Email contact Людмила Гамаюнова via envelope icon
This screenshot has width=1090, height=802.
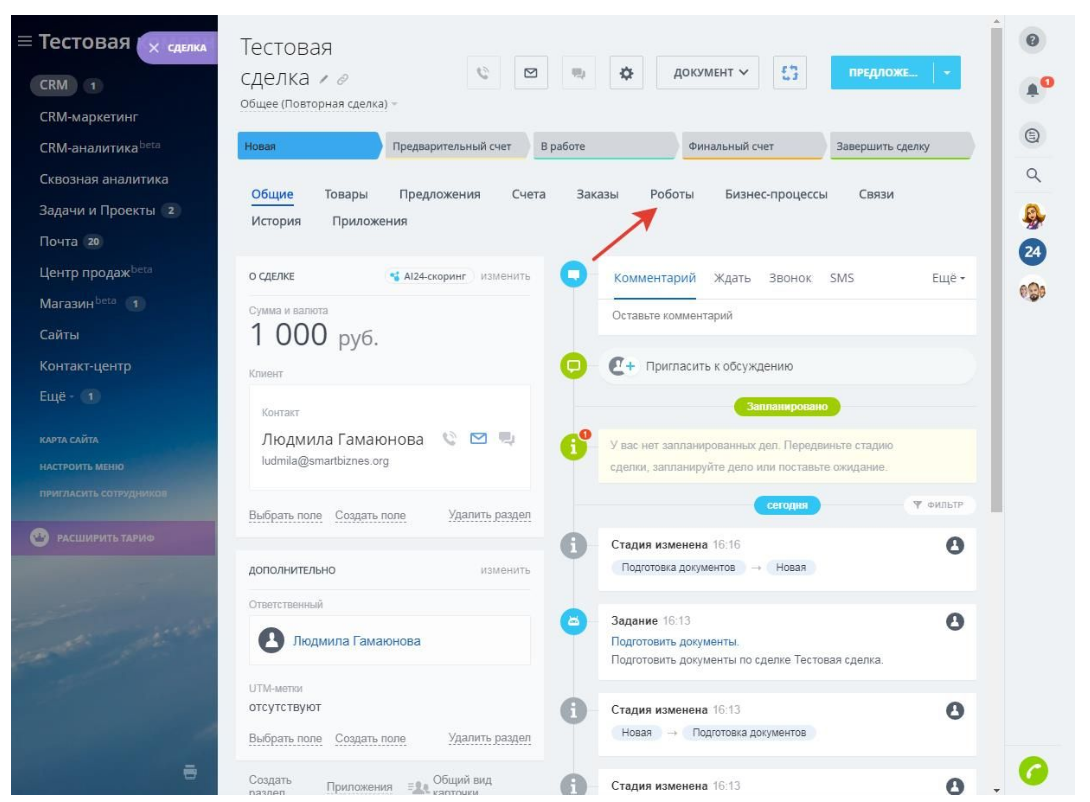pos(478,439)
